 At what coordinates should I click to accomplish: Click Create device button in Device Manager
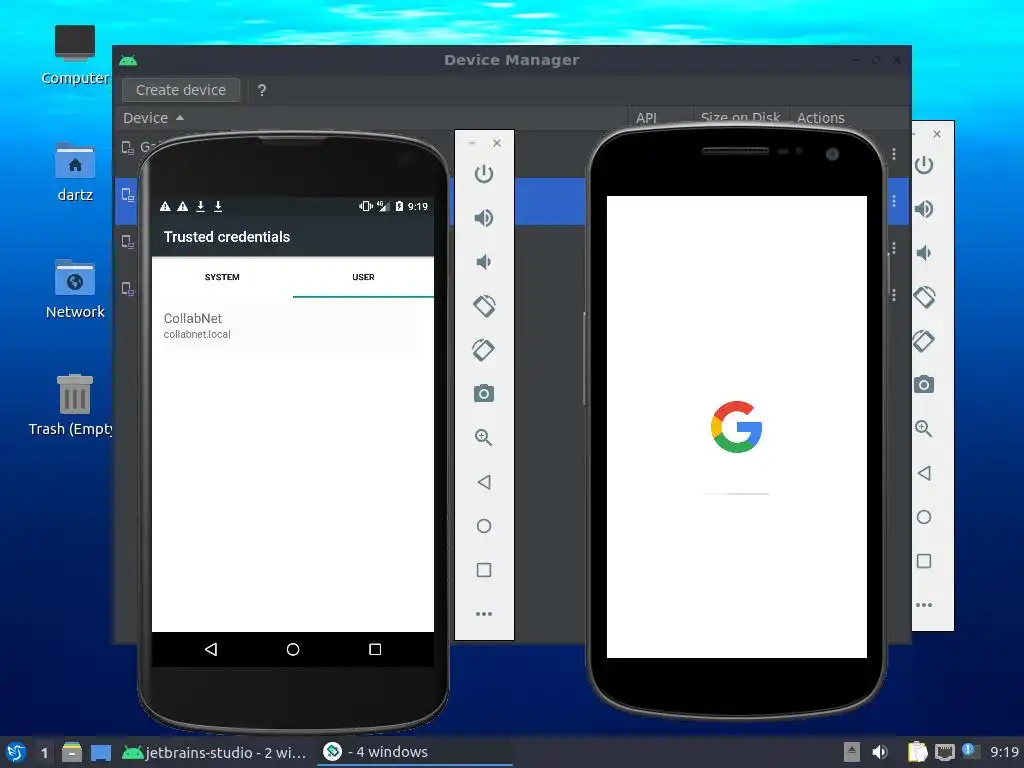(x=181, y=90)
